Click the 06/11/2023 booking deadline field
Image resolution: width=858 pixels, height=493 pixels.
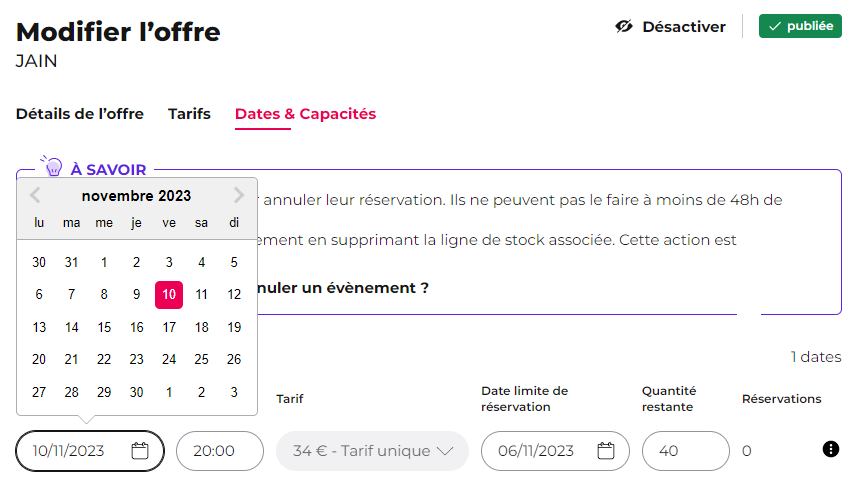[555, 451]
